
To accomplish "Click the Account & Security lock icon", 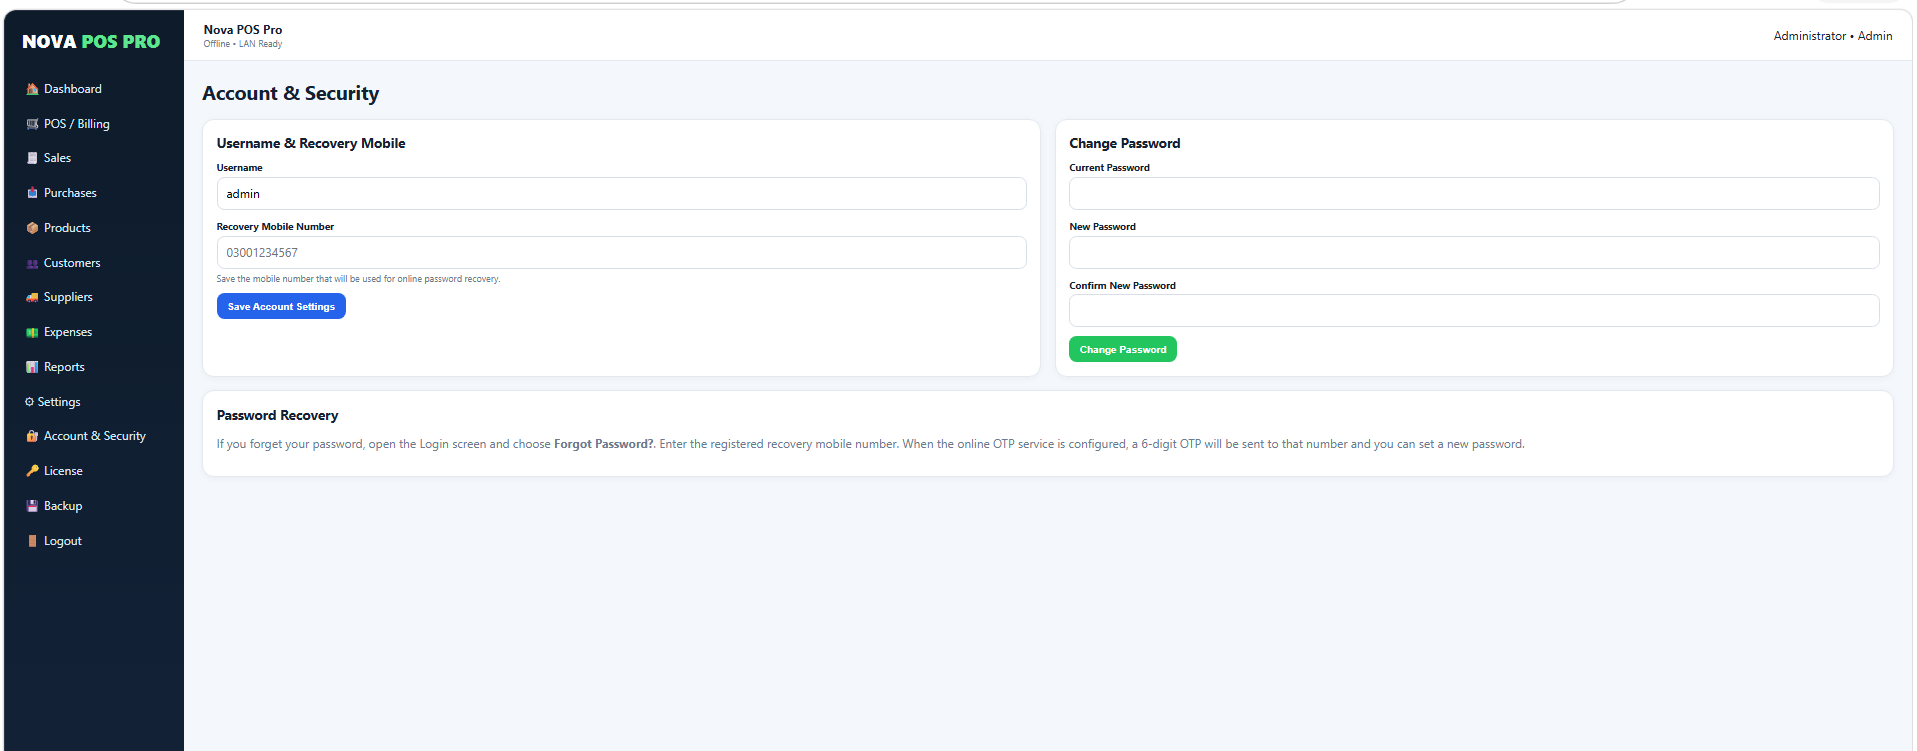I will point(32,436).
